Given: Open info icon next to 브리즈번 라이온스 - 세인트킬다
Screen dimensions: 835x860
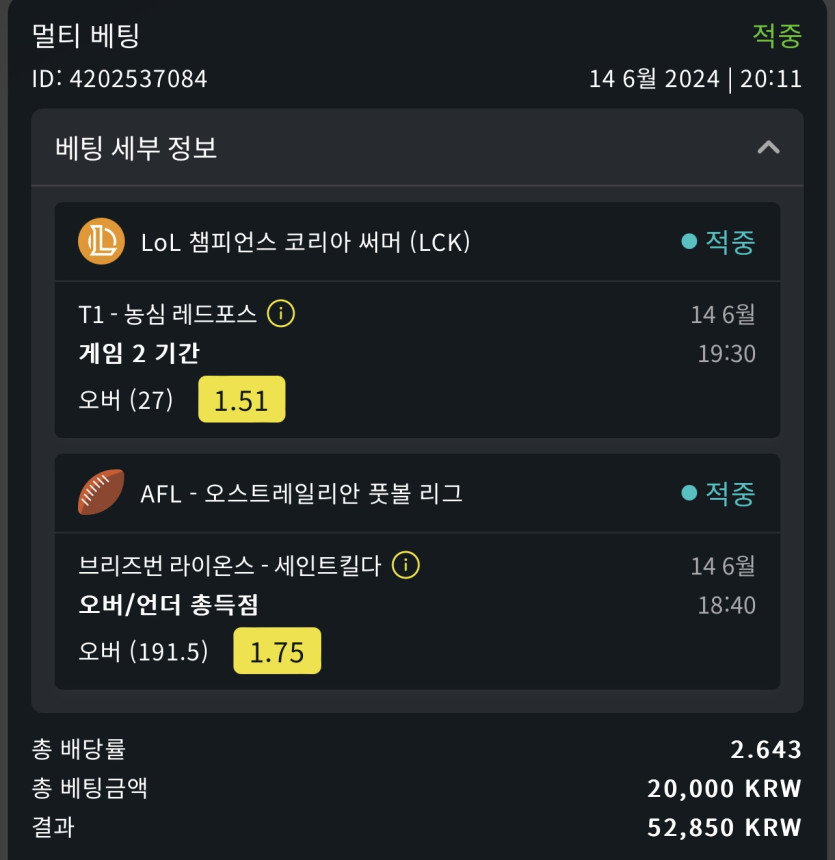Looking at the screenshot, I should tap(406, 565).
